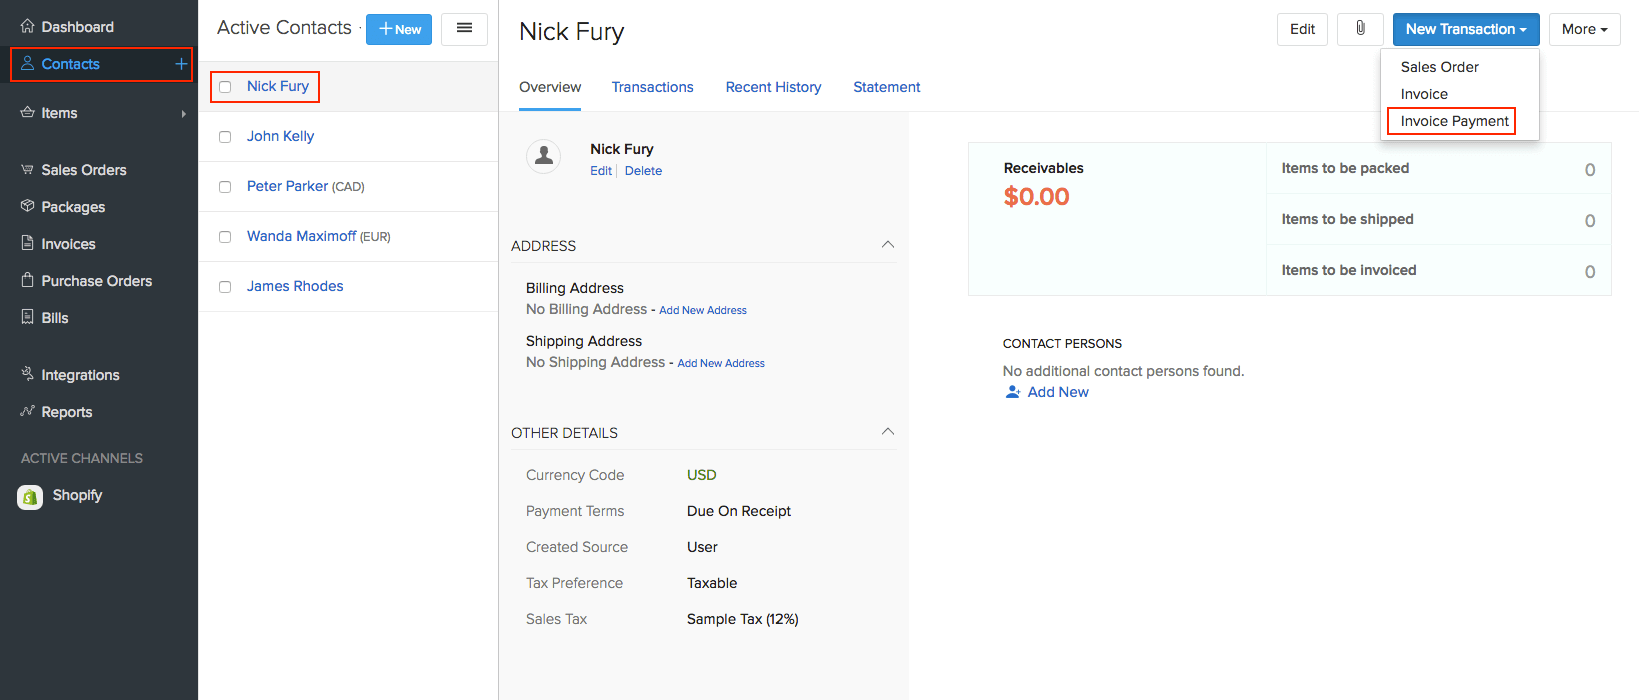Open the More dropdown button

(x=1584, y=29)
